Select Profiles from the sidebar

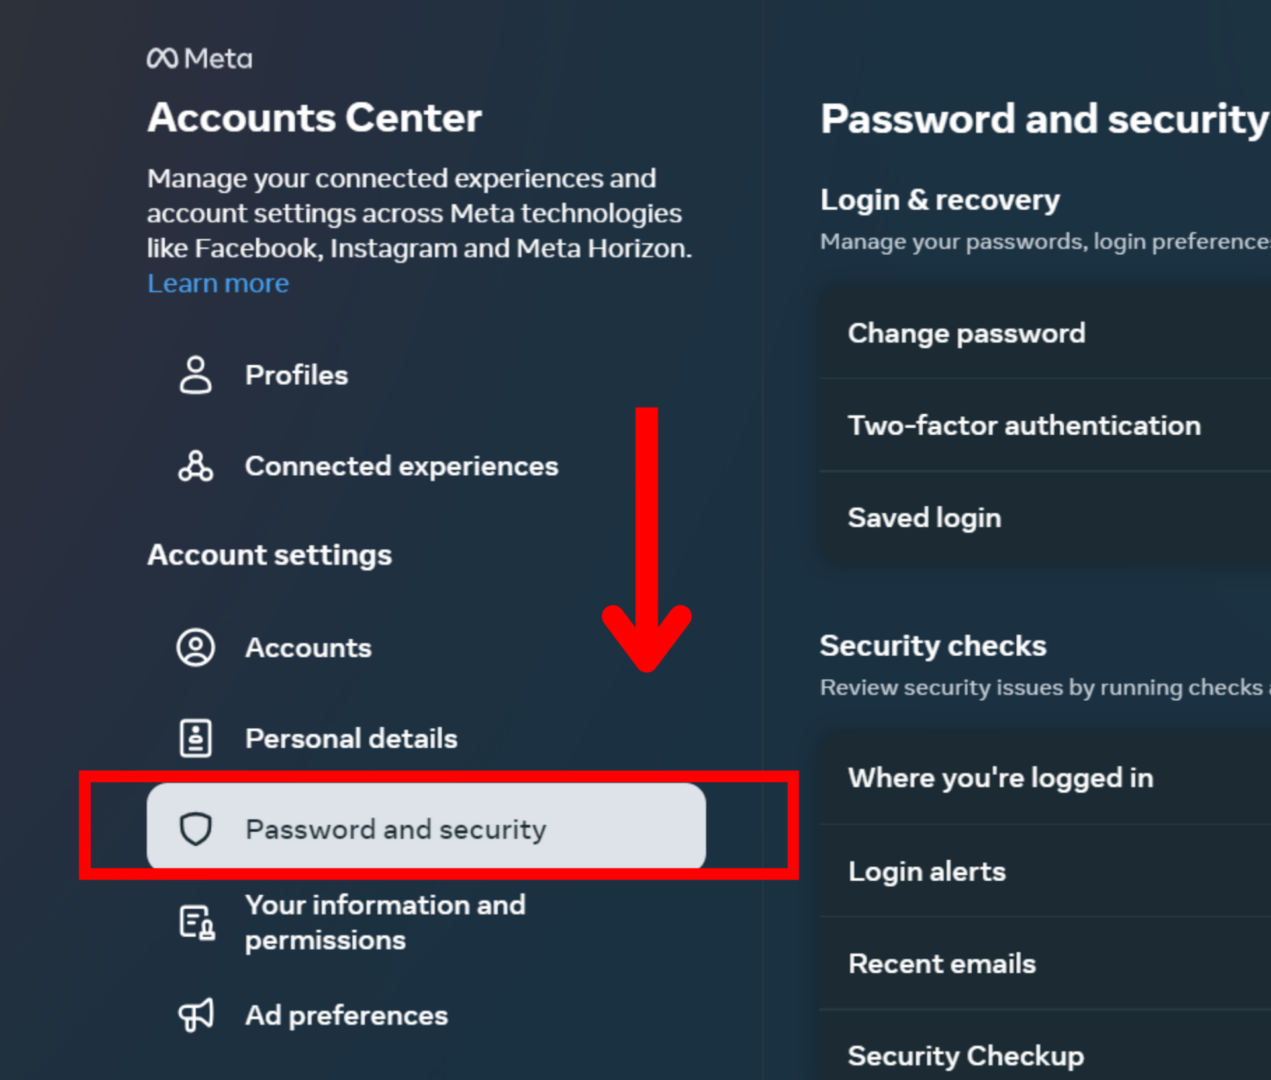[296, 376]
